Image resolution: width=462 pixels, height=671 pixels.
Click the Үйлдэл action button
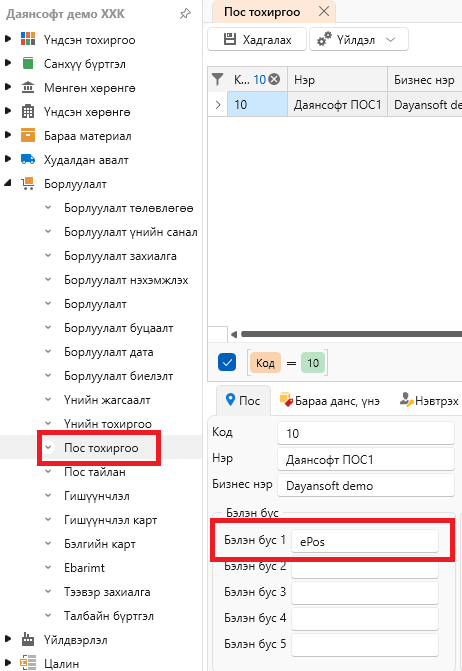(x=358, y=39)
